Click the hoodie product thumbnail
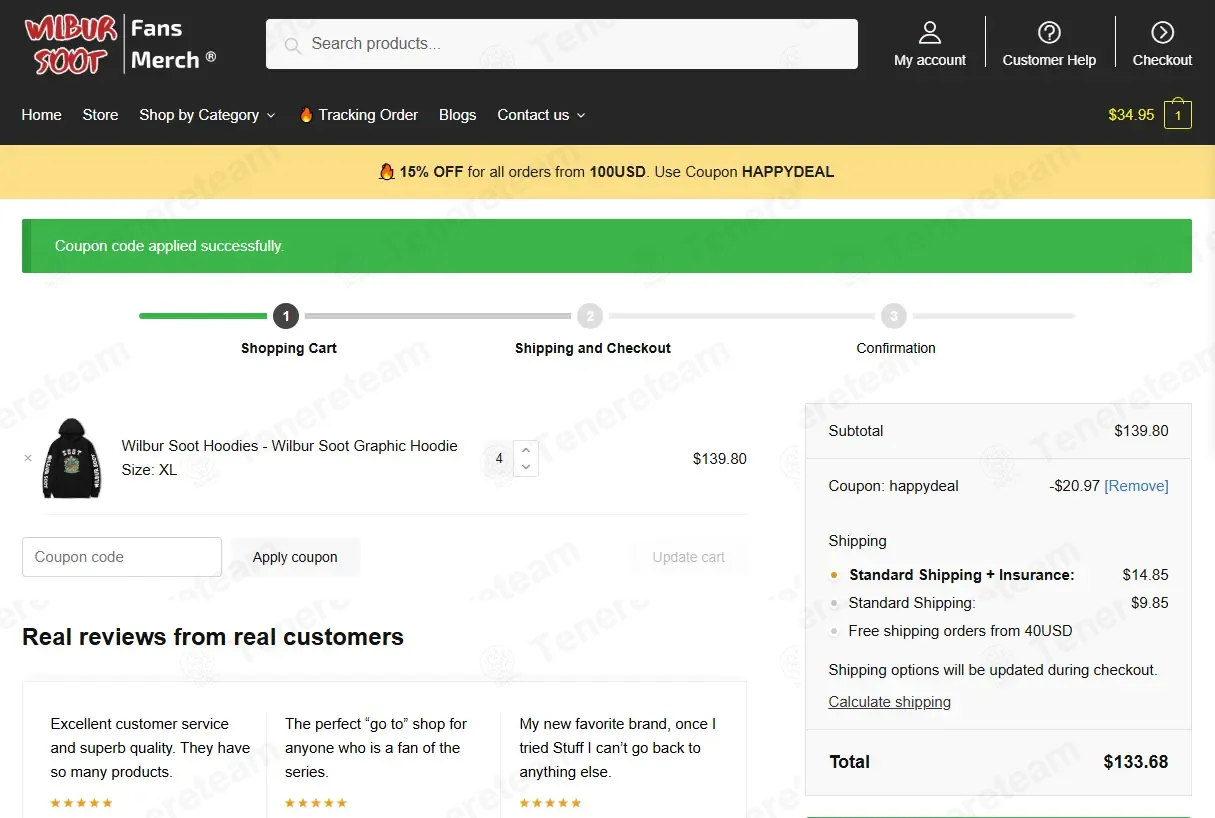The height and width of the screenshot is (818, 1215). (72, 458)
